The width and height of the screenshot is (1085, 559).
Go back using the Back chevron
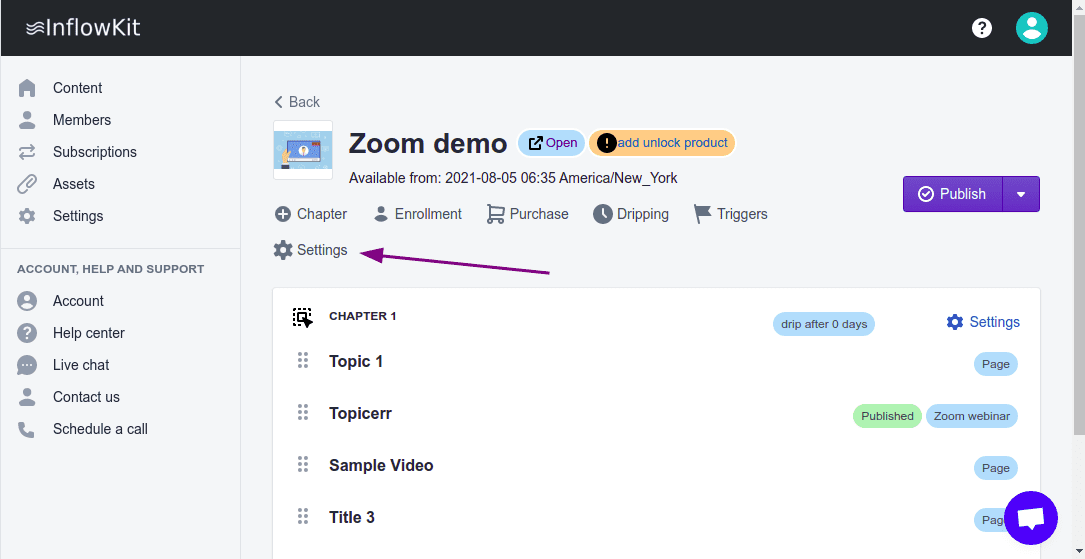coord(280,102)
